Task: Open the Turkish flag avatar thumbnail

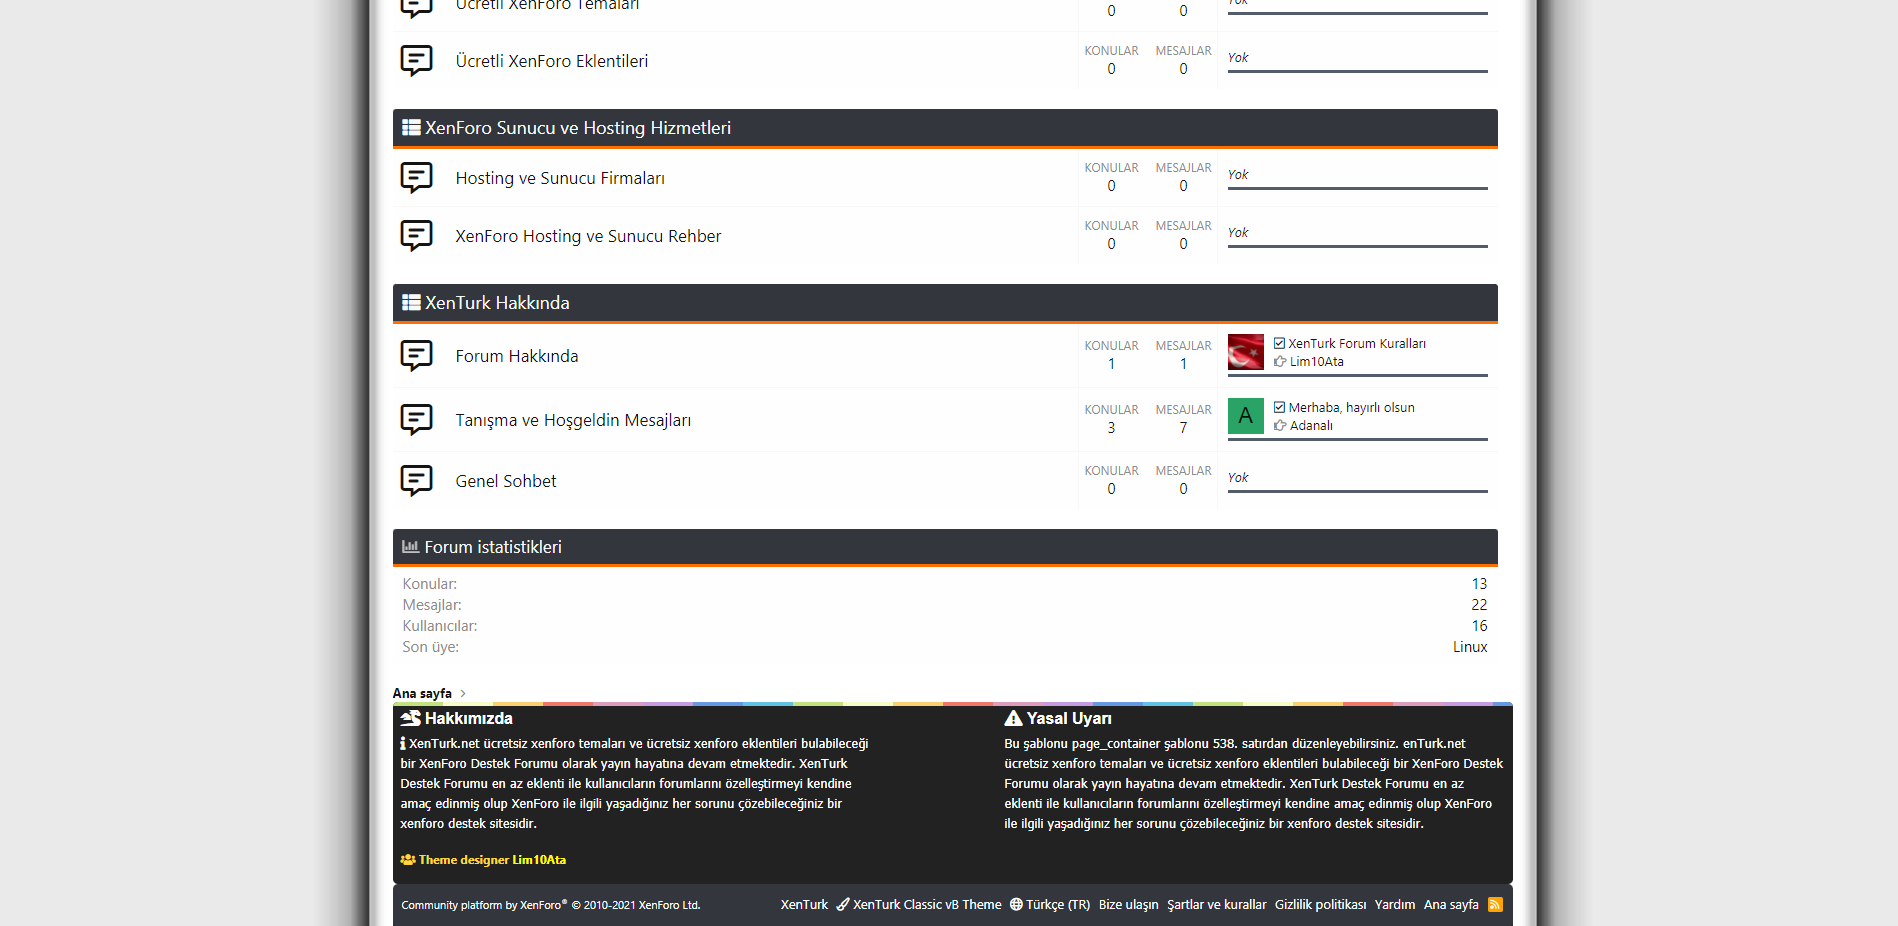Action: click(x=1245, y=352)
